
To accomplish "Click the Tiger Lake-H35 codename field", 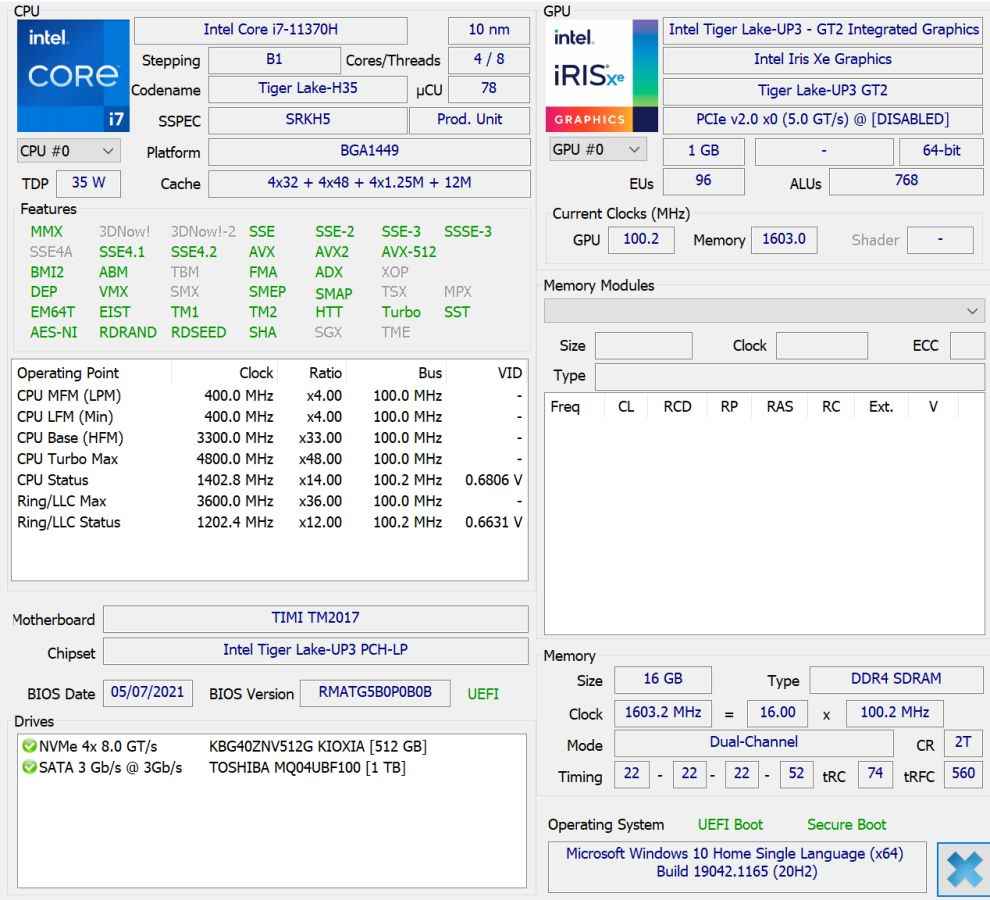I will [x=307, y=88].
